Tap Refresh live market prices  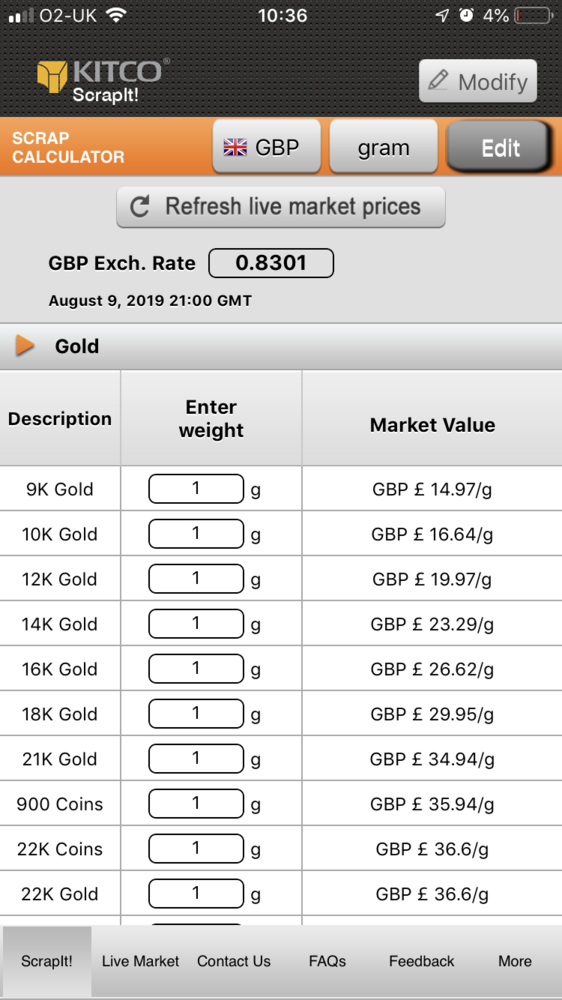click(x=281, y=207)
